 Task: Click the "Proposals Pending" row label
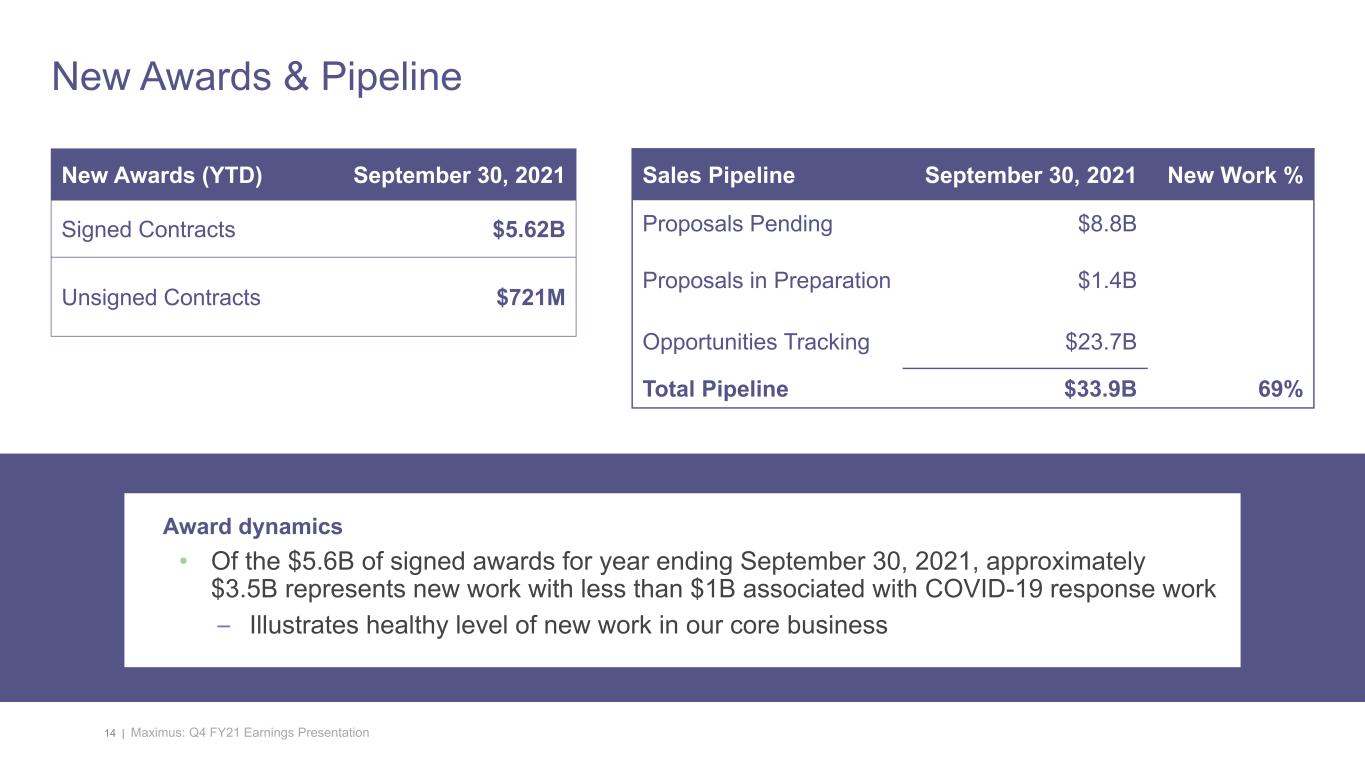click(x=737, y=223)
